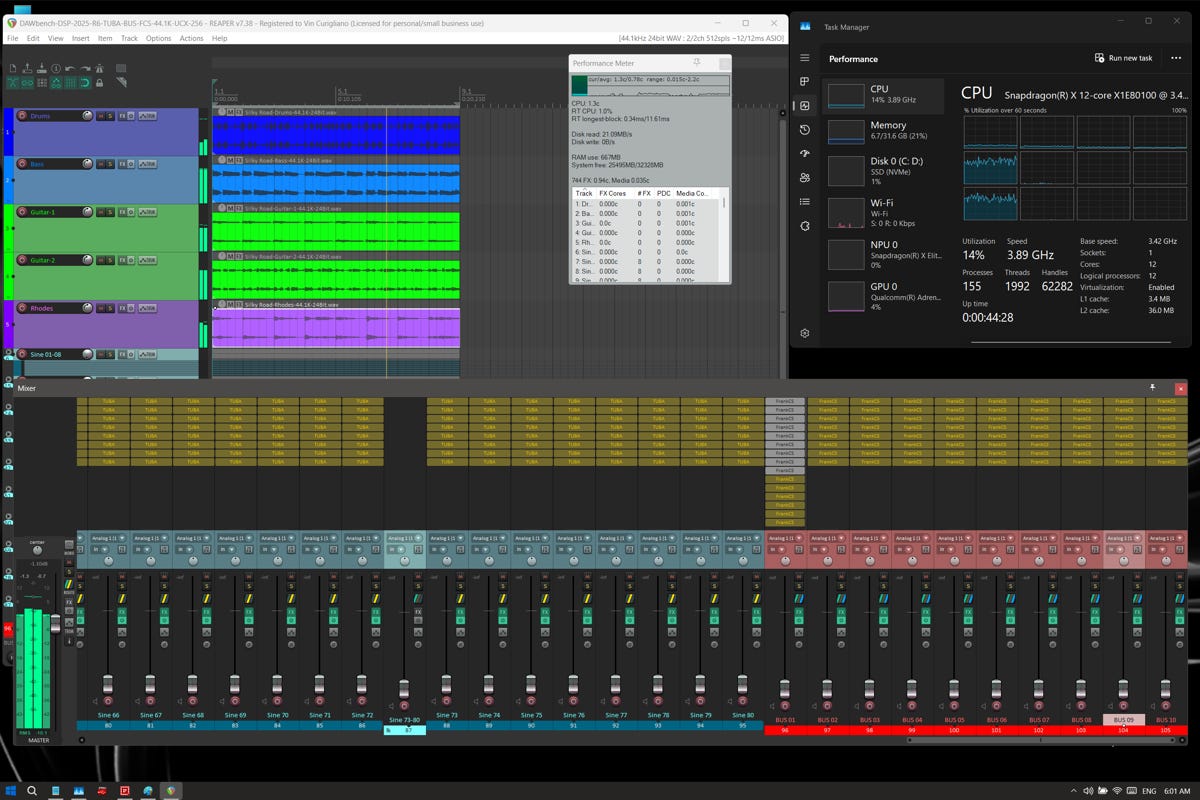Solo the Guitar-1 track
Screen dimensions: 1200x800
[x=110, y=212]
